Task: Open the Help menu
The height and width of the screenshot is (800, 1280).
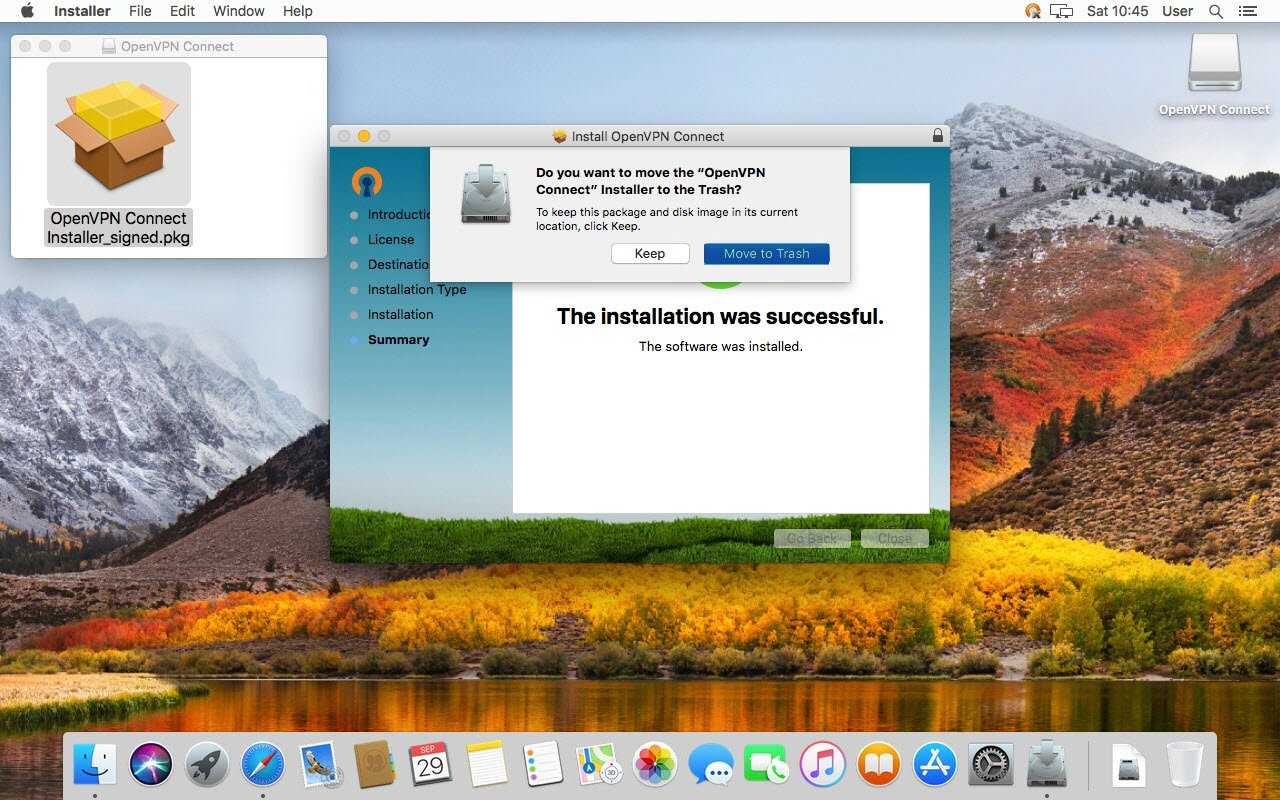Action: coord(298,11)
